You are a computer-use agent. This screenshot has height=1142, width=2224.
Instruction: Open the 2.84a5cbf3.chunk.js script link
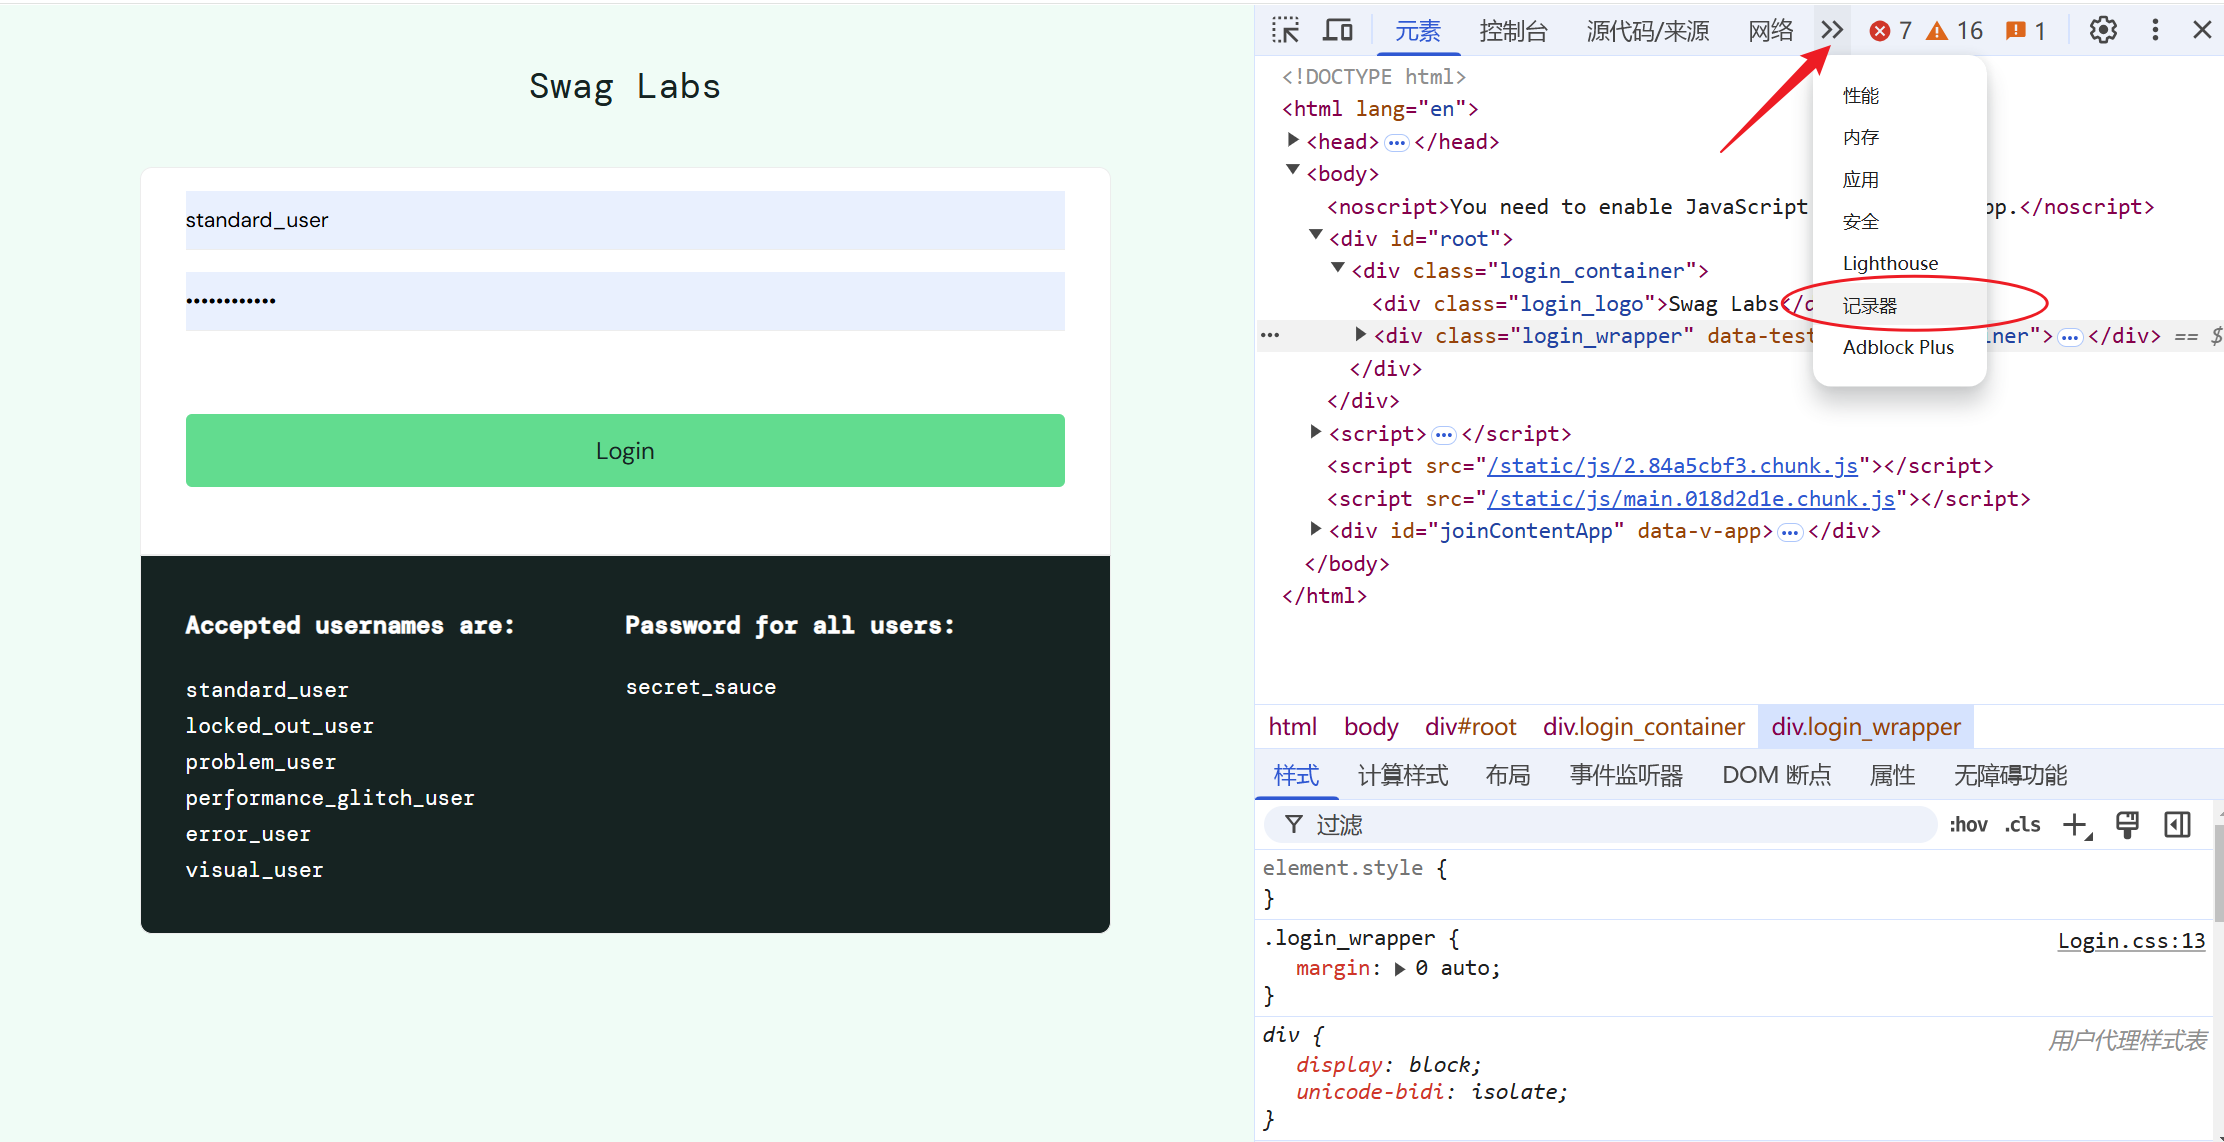pos(1672,466)
